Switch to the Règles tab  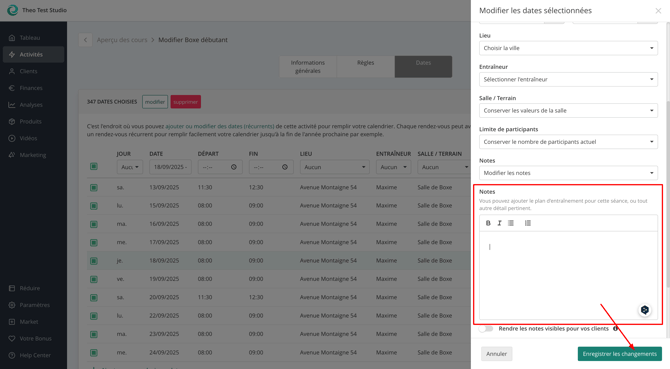366,67
